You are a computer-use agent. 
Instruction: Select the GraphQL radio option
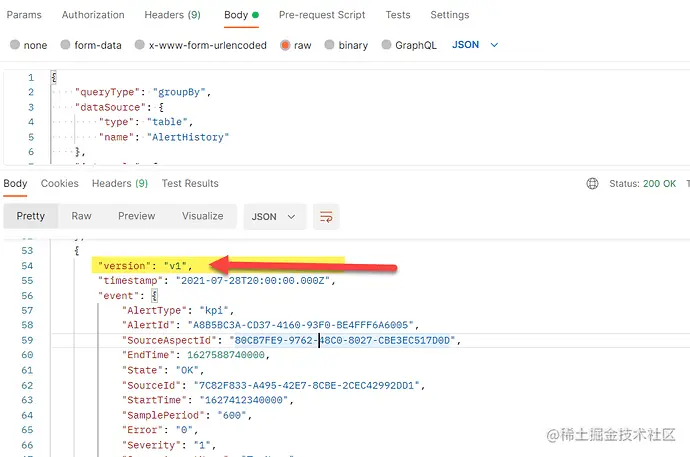point(386,45)
